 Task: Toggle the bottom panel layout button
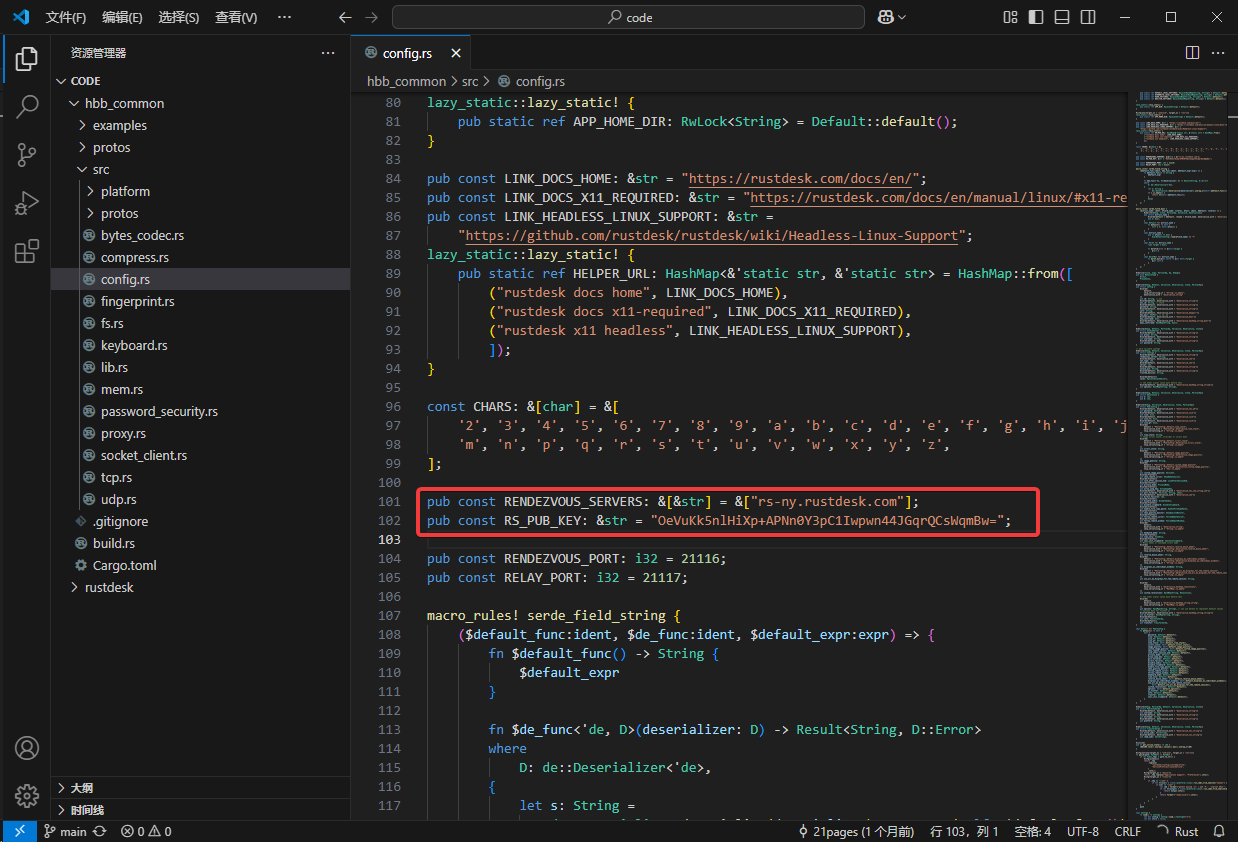(x=1062, y=17)
